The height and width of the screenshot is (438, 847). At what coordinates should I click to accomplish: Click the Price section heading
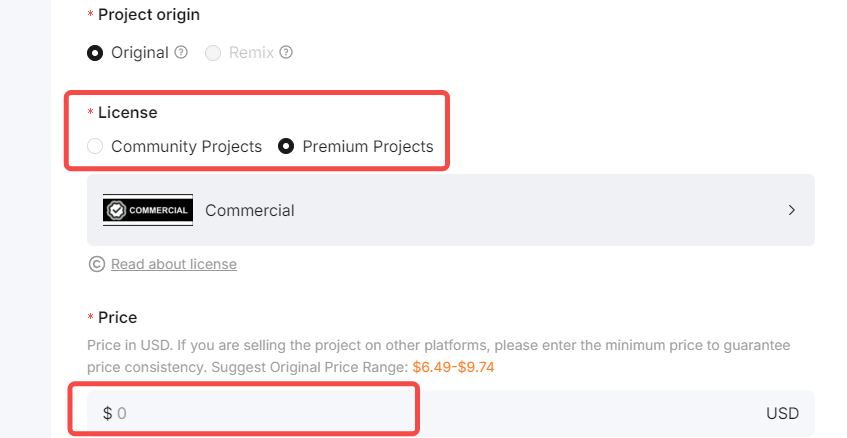117,318
